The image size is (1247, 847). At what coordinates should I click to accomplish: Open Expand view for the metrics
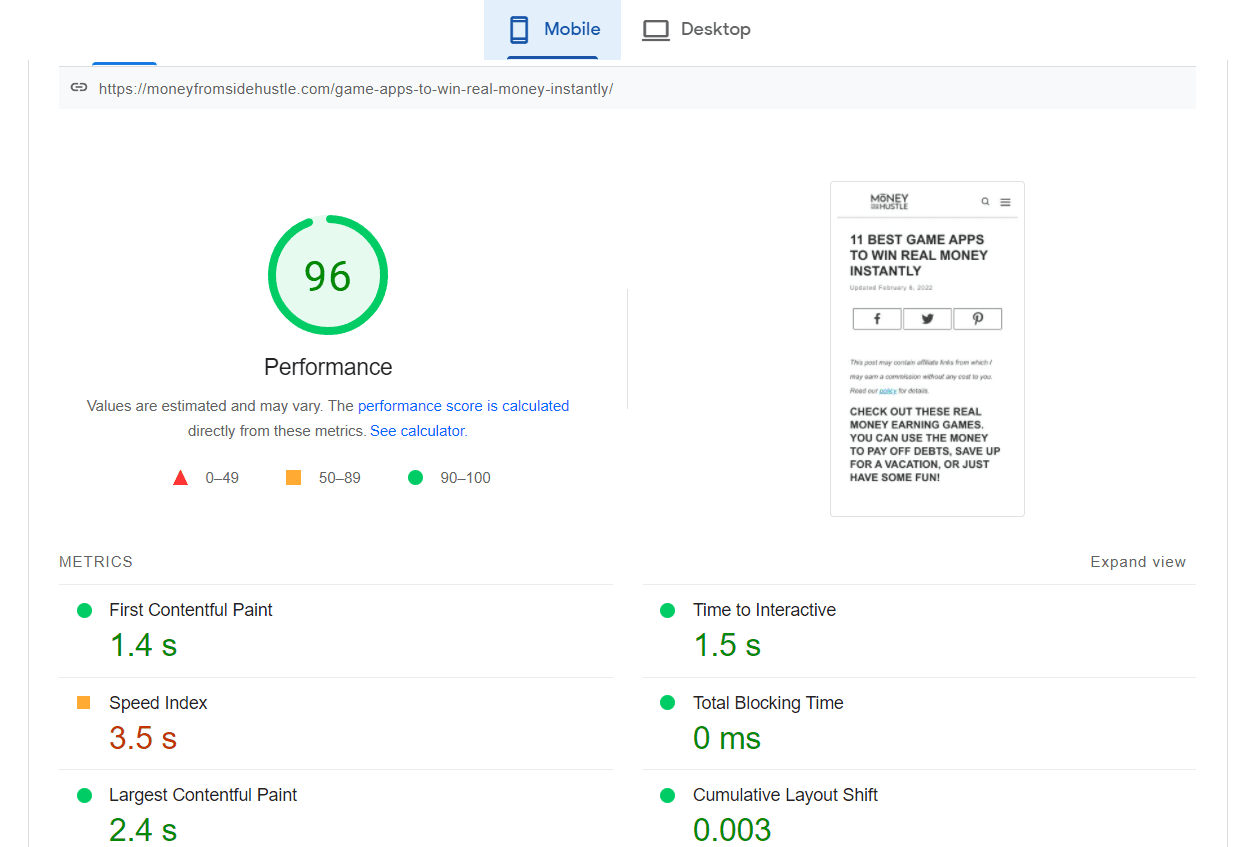click(x=1138, y=561)
